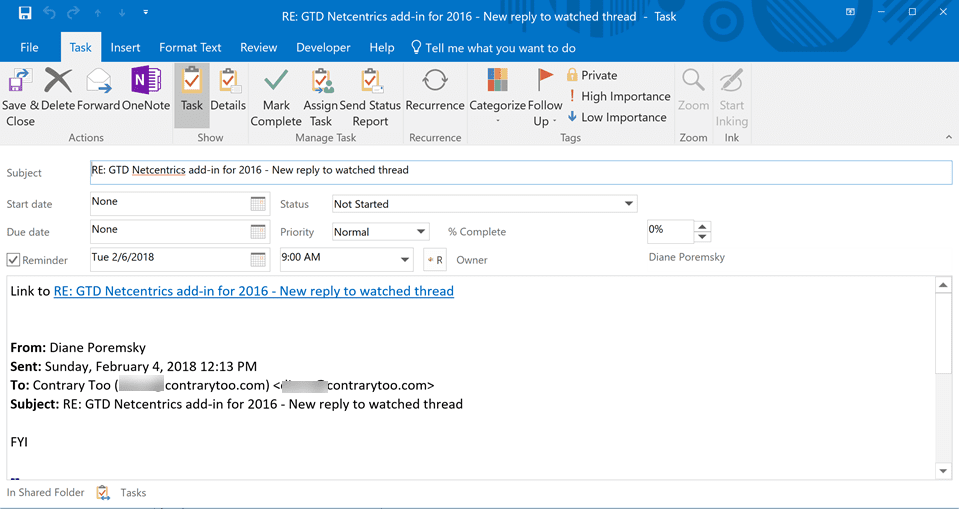Open Due date calendar picker

pos(259,232)
